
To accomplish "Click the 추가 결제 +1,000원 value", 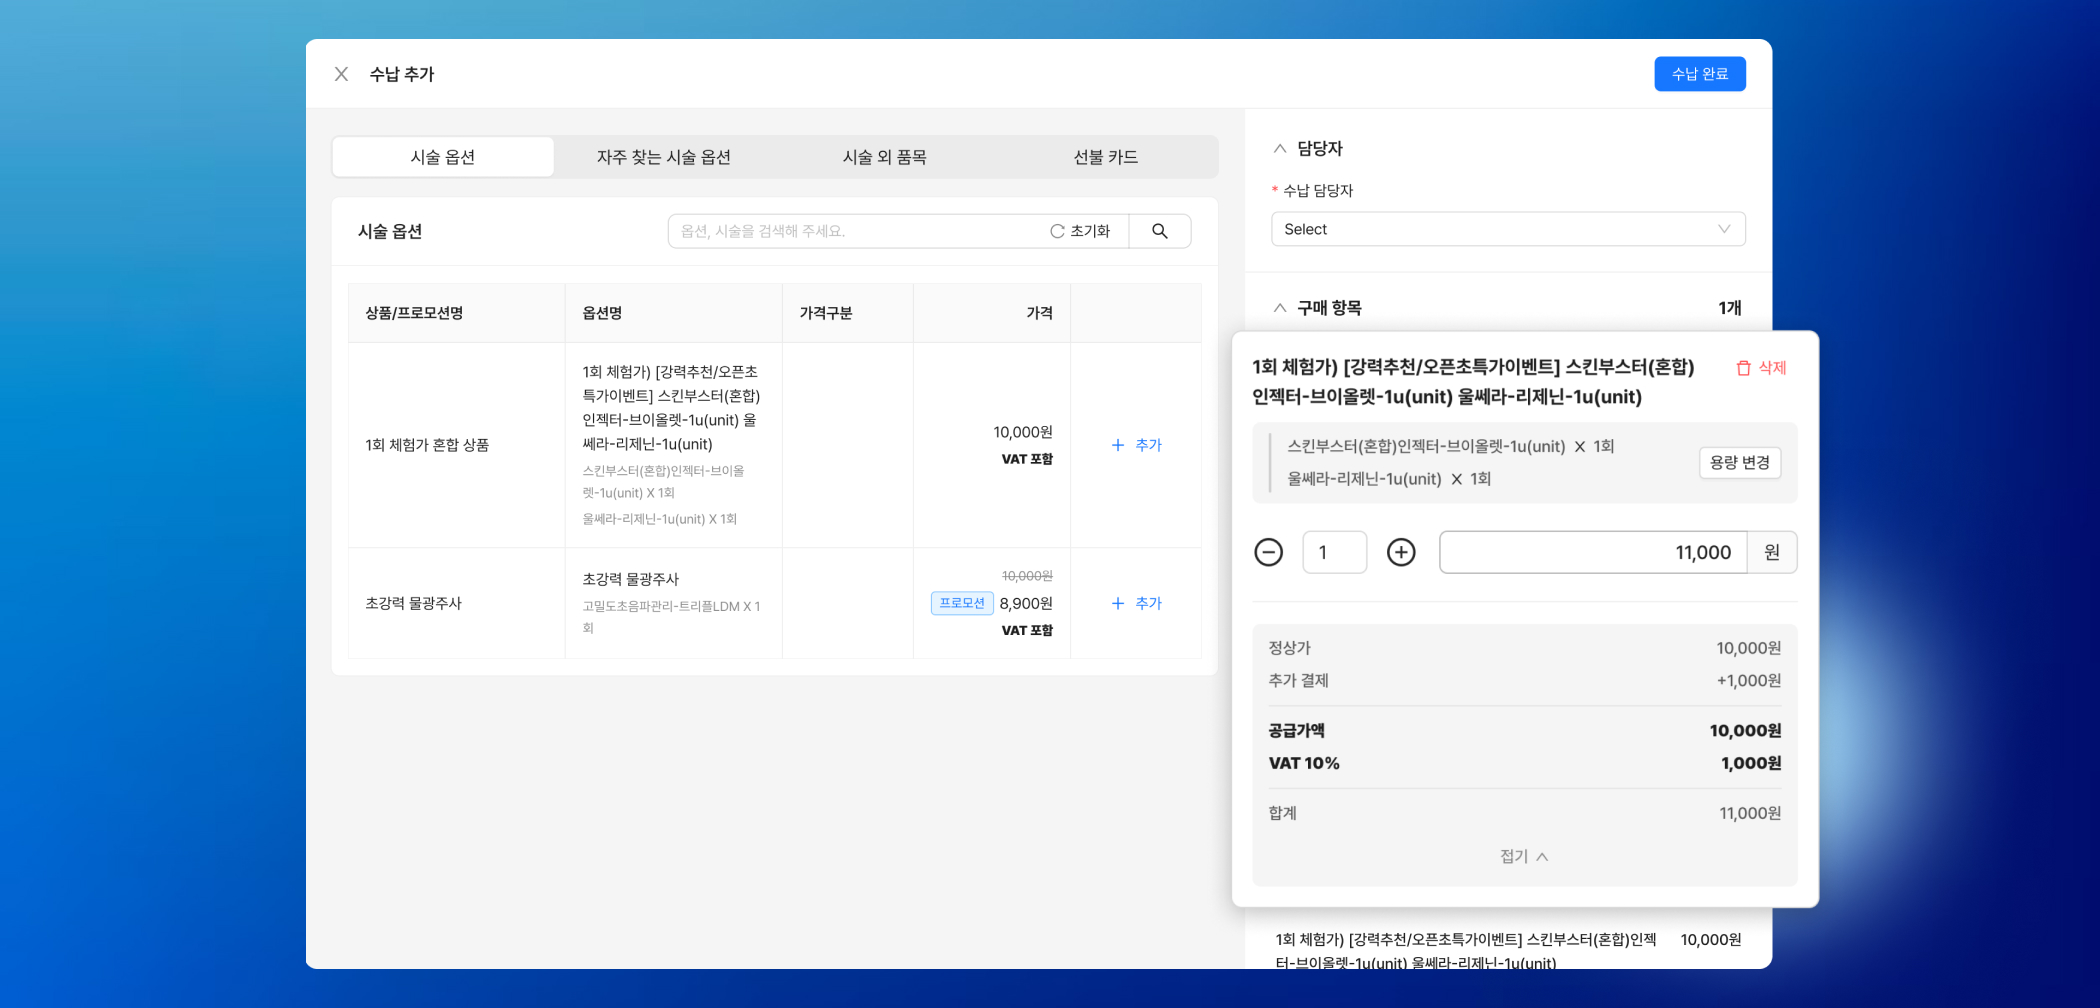I will tap(1748, 680).
